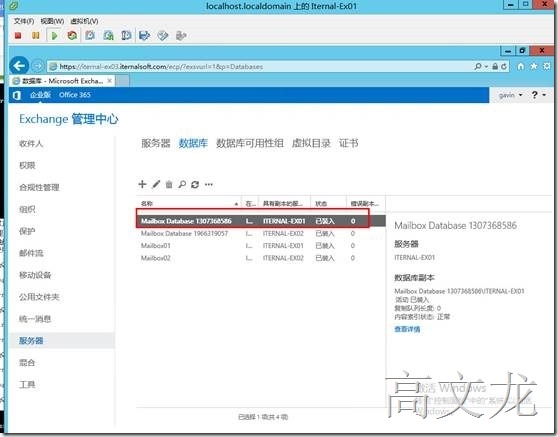The height and width of the screenshot is (437, 558).
Task: Switch to the 证书 tab
Action: [348, 143]
